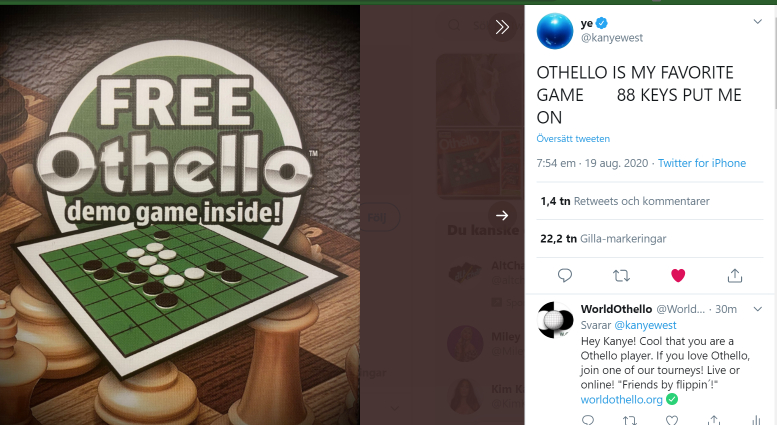Go to next image with arrow
777x425 pixels.
click(x=502, y=215)
